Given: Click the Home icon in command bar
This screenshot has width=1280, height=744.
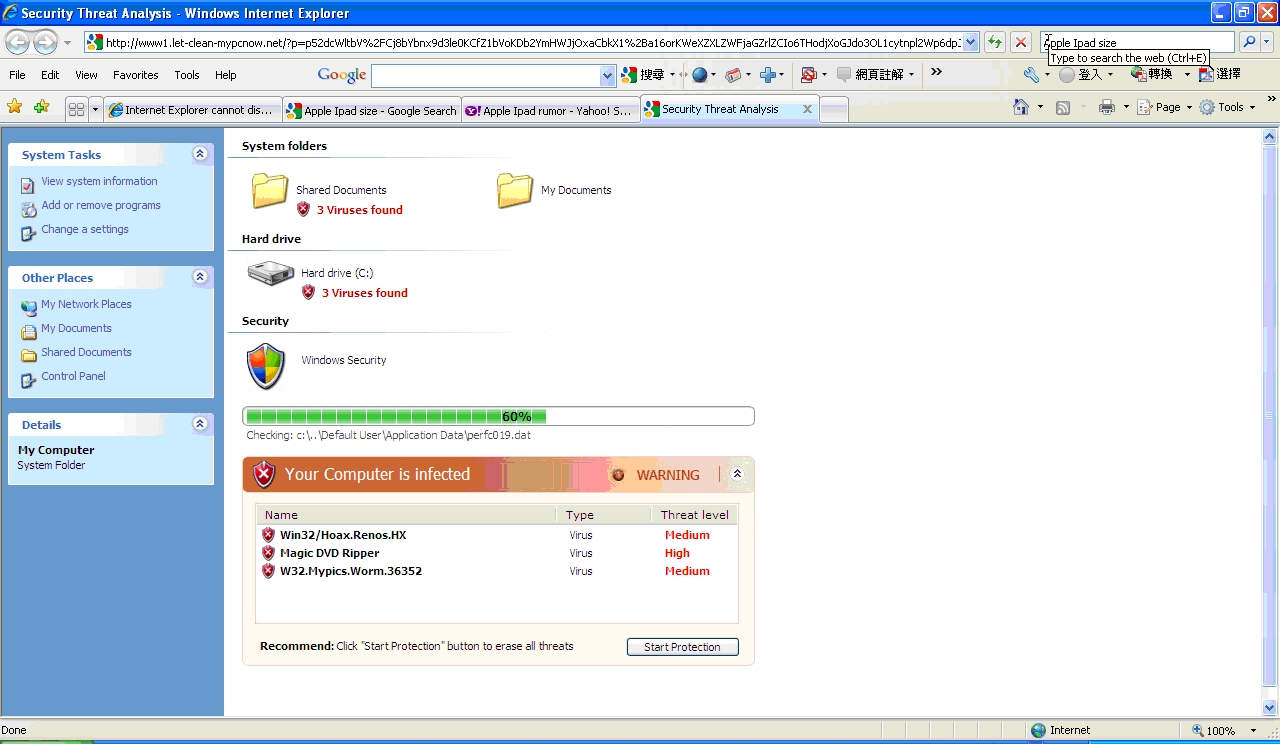Looking at the screenshot, I should [1020, 107].
